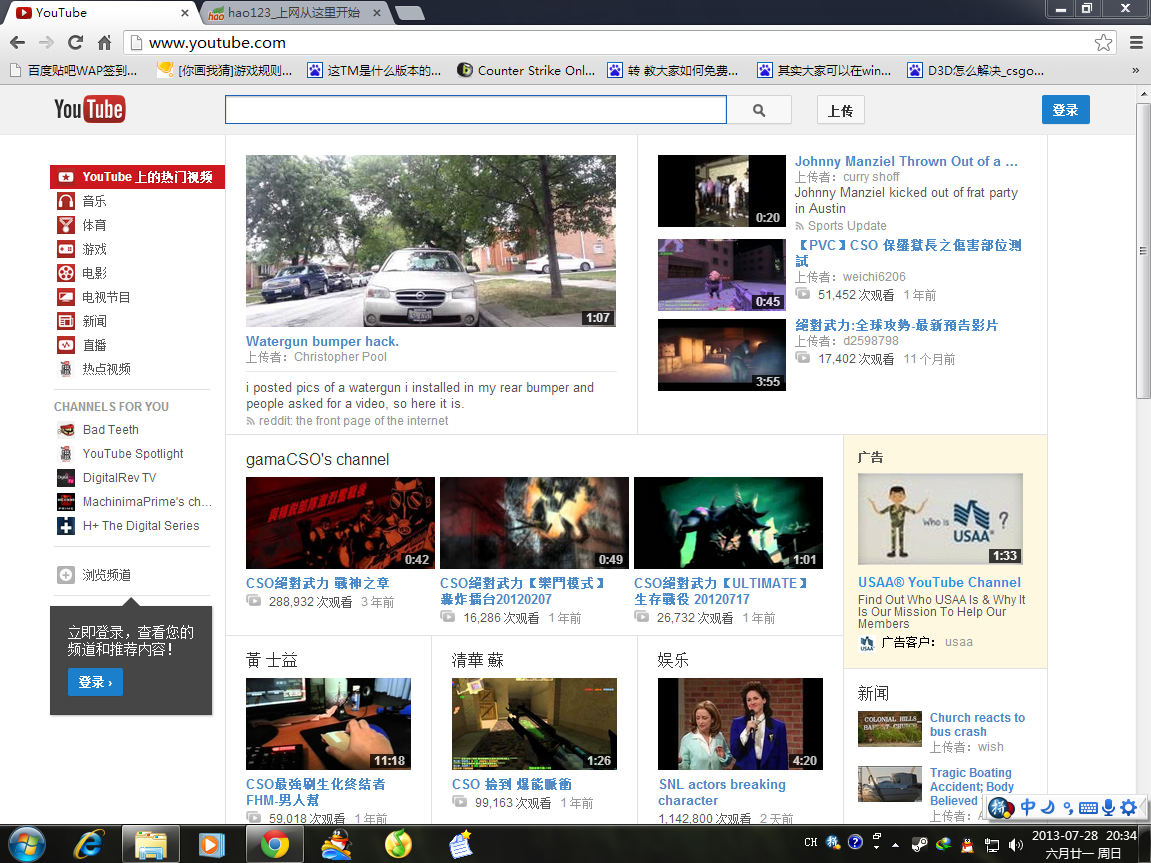Click the 上传 upload button
This screenshot has height=863, width=1151.
(x=840, y=110)
